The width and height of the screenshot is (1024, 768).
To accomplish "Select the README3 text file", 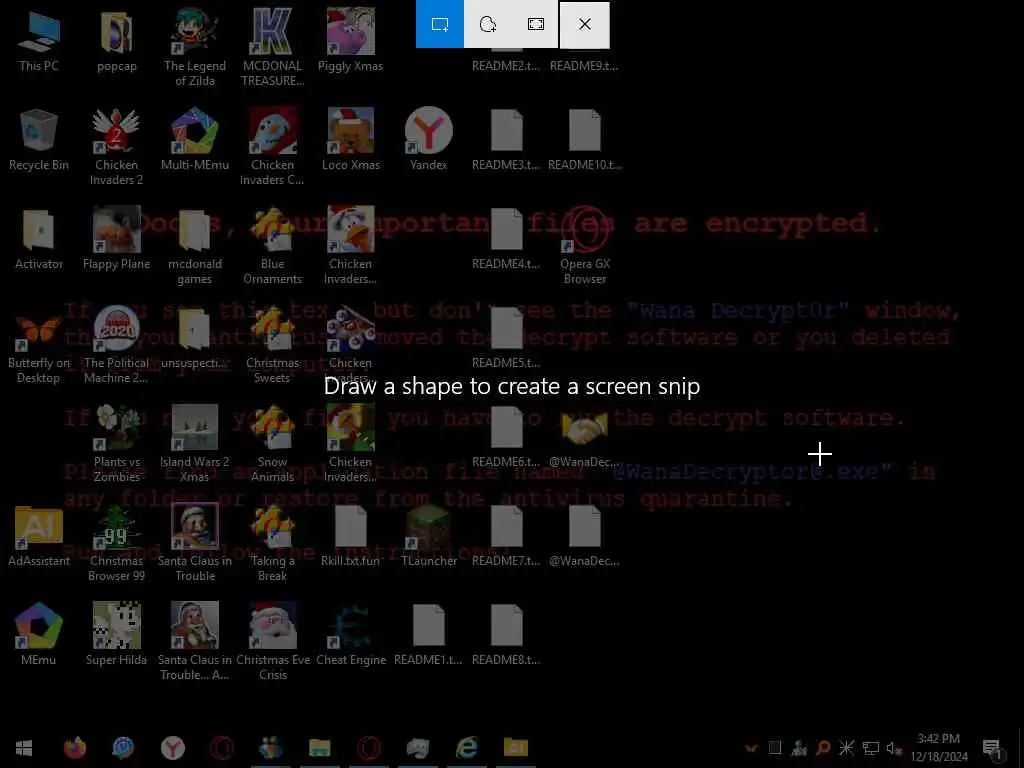I will pyautogui.click(x=506, y=140).
